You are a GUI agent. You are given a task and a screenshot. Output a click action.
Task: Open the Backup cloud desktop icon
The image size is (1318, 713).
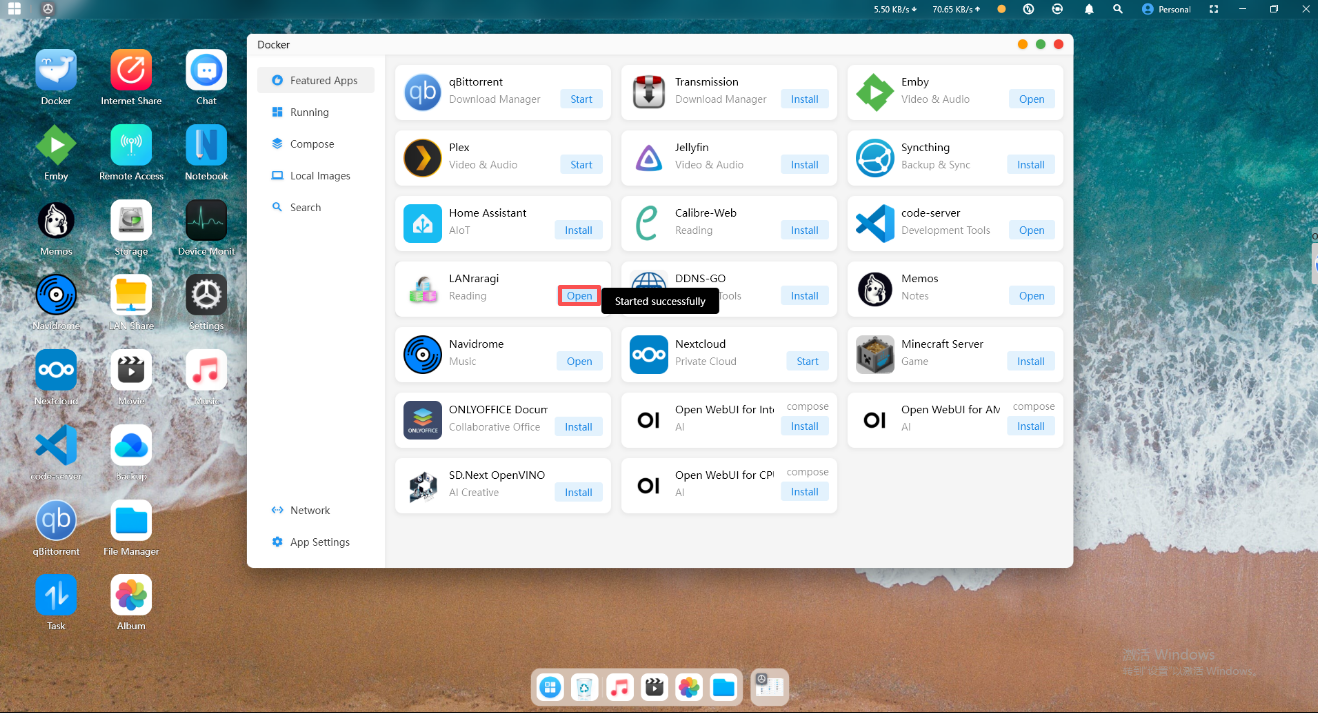click(x=131, y=445)
